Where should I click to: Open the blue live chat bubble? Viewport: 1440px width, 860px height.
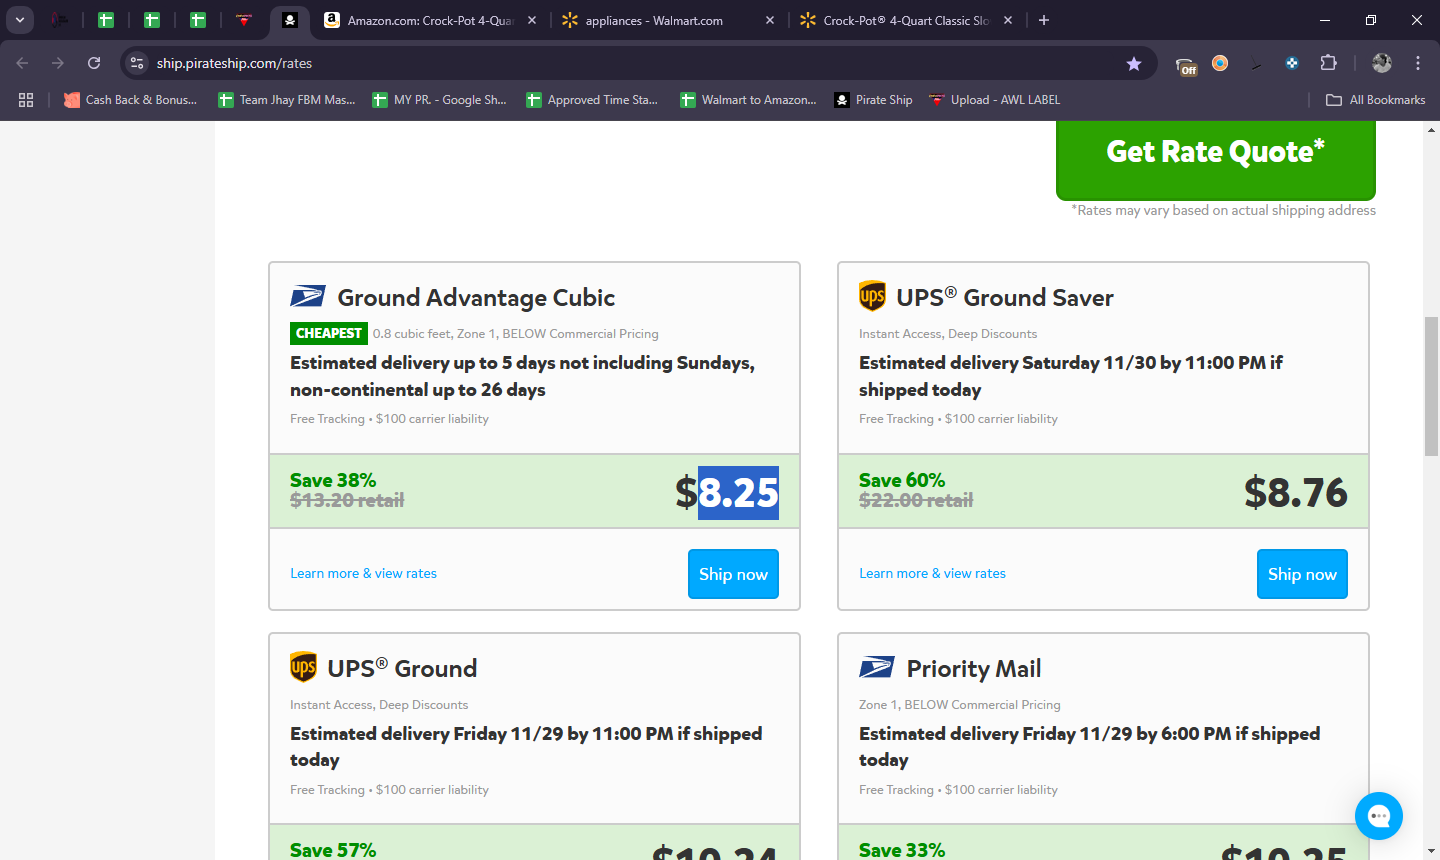click(1379, 816)
